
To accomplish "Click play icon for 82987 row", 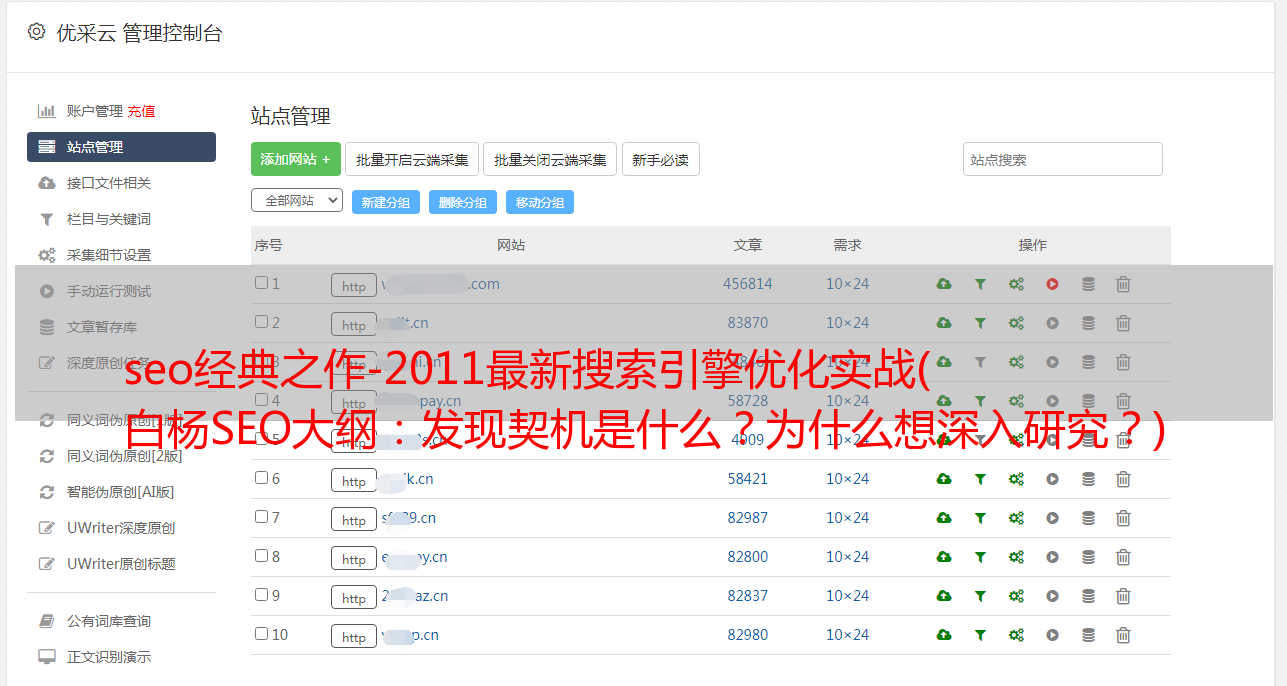I will tap(1052, 518).
